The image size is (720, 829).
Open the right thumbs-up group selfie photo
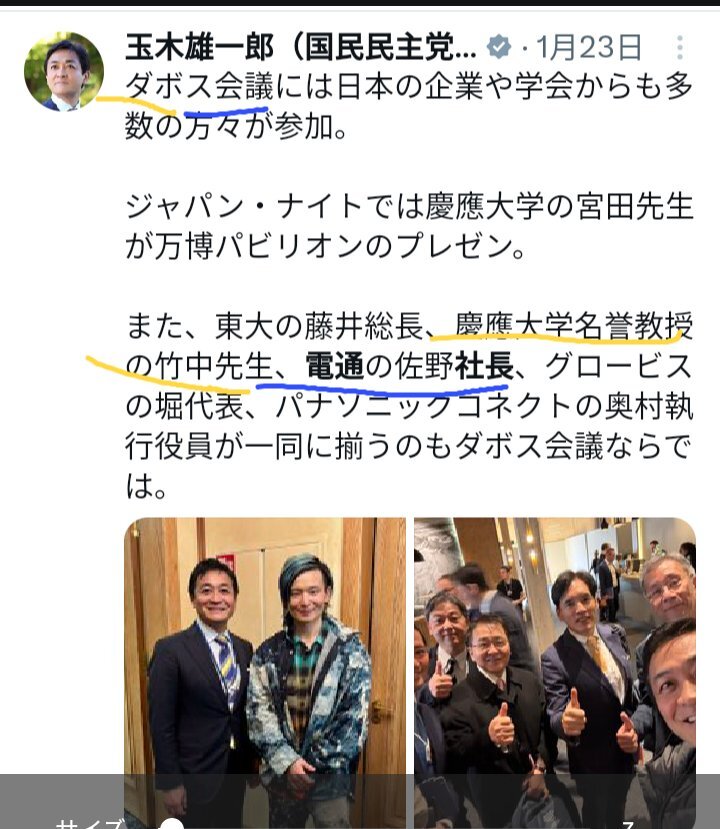coord(555,673)
